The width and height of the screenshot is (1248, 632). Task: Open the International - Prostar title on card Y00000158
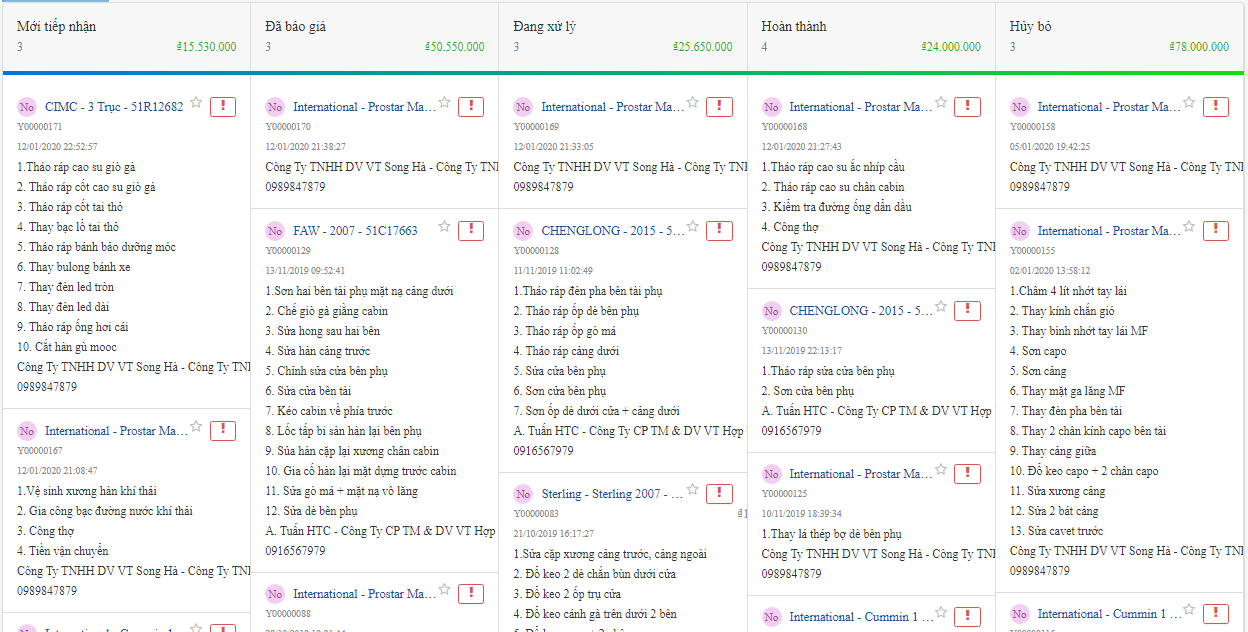(1108, 107)
